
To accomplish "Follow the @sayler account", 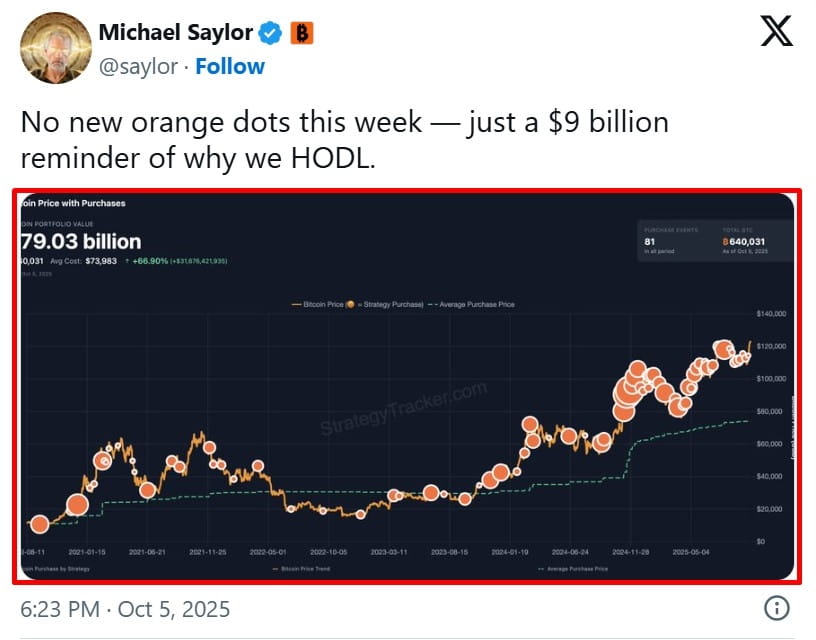I will point(230,66).
